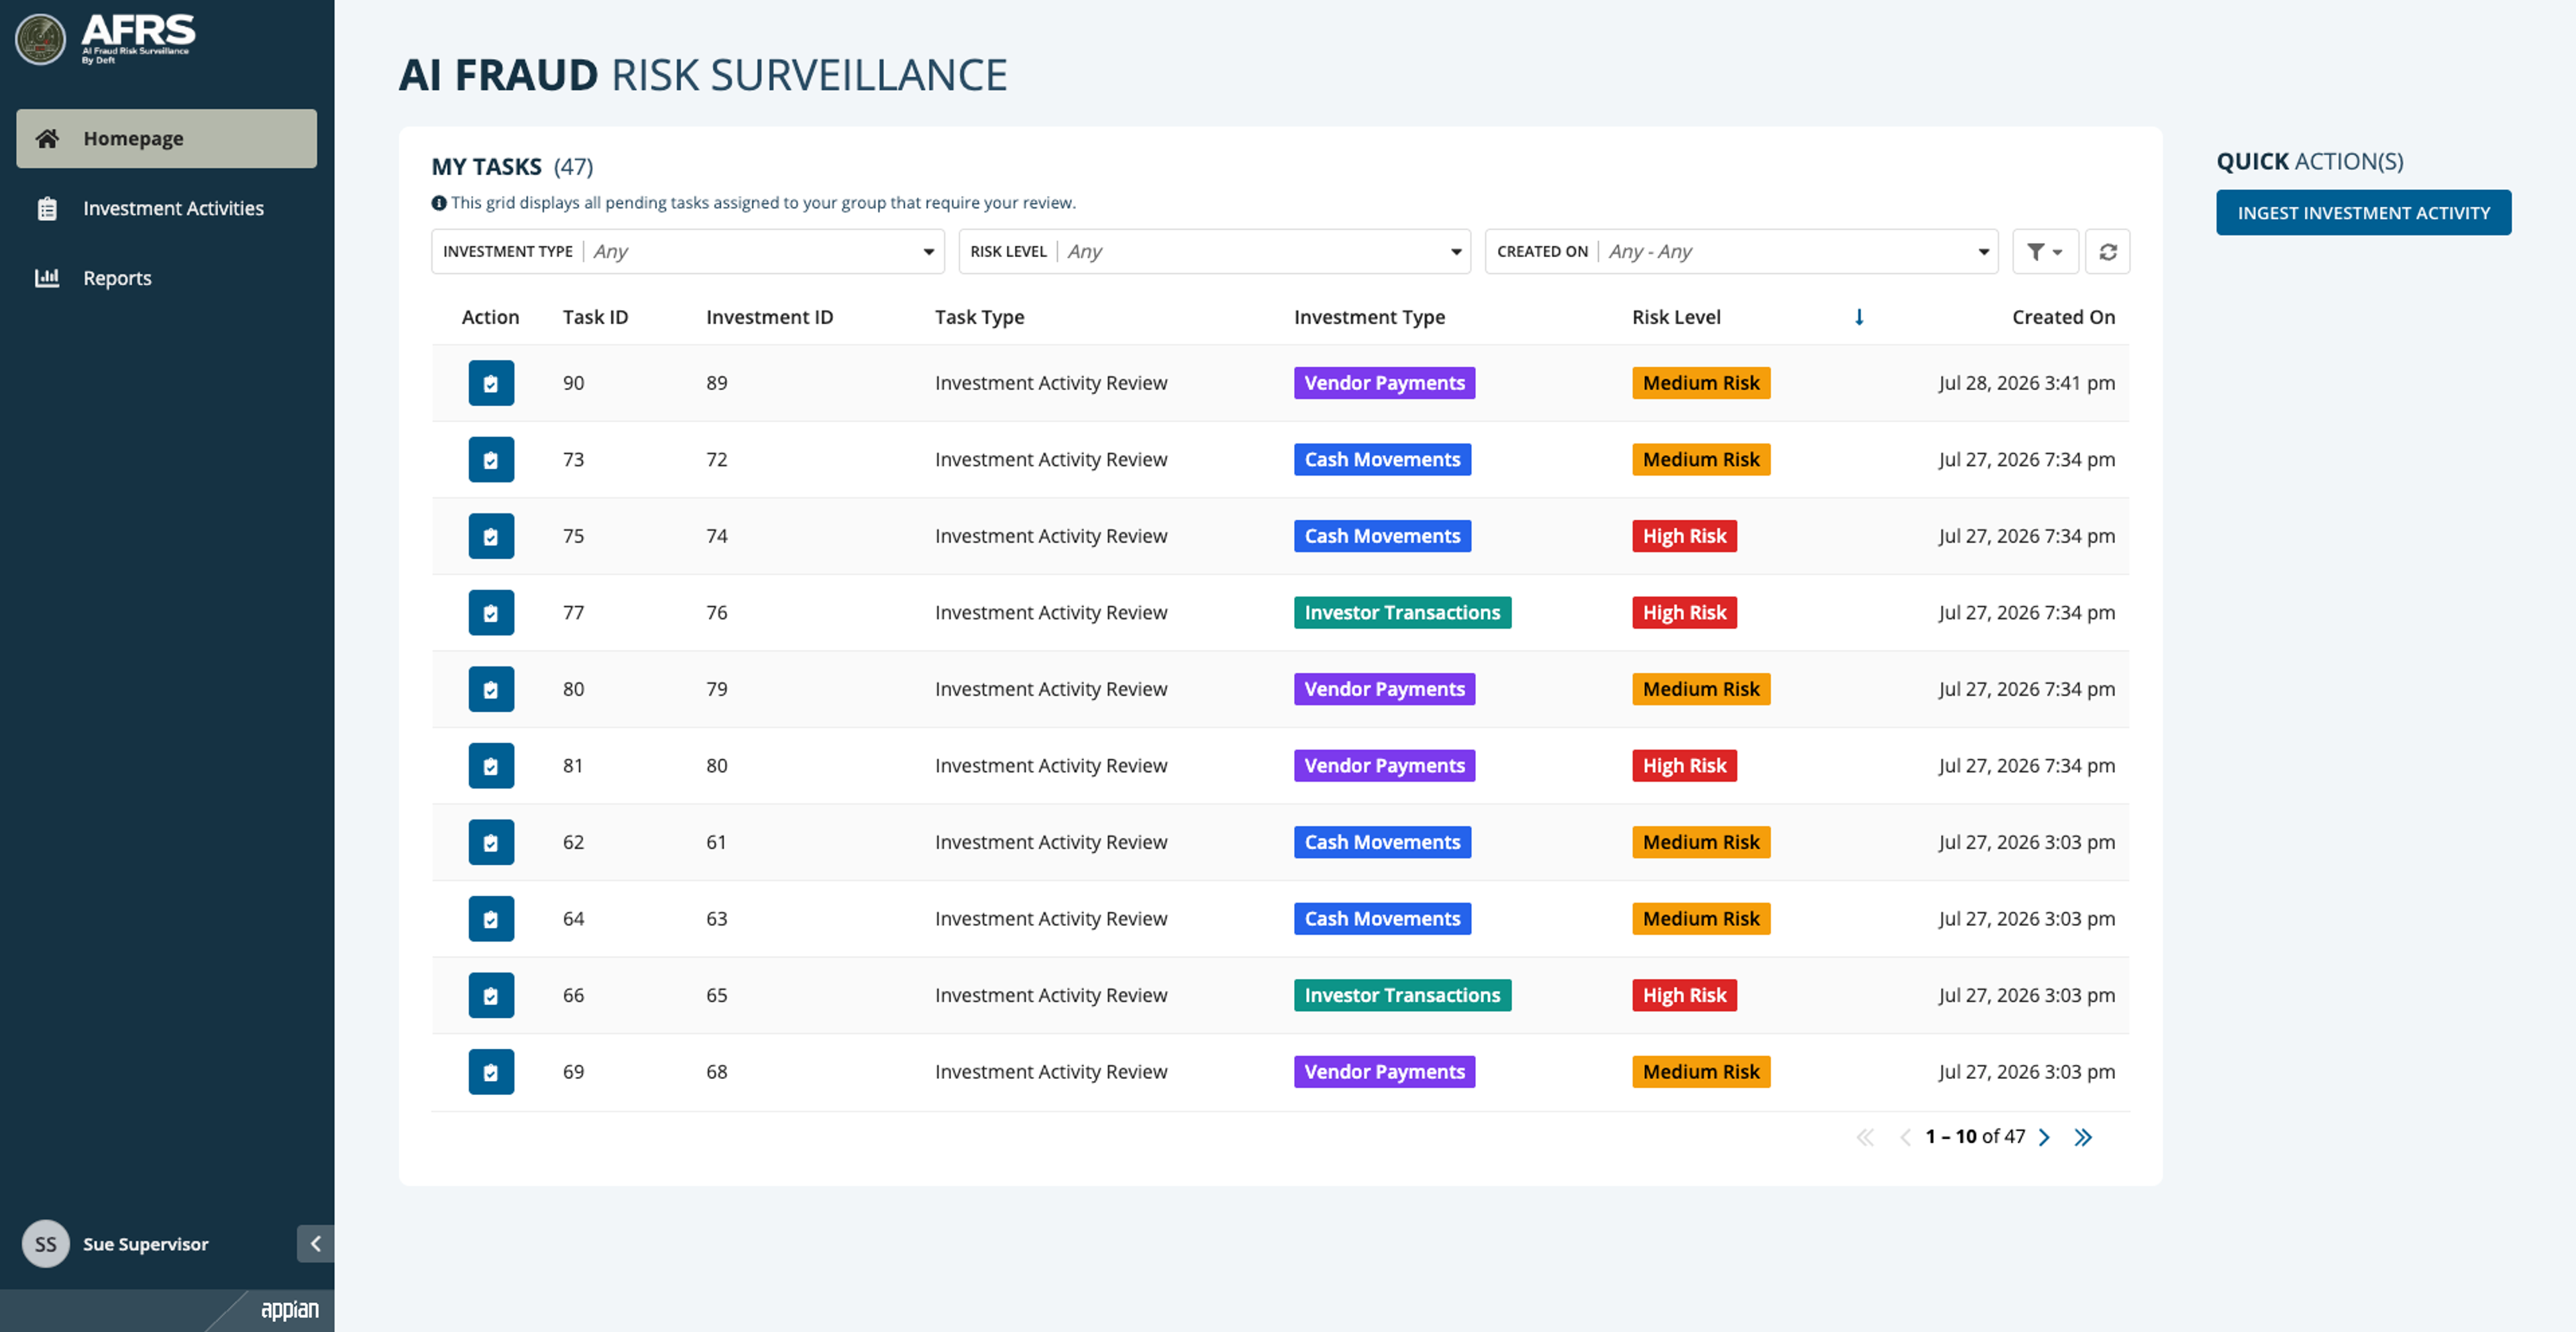Image resolution: width=2576 pixels, height=1332 pixels.
Task: Click the MY TASKS (47) heading
Action: (512, 167)
